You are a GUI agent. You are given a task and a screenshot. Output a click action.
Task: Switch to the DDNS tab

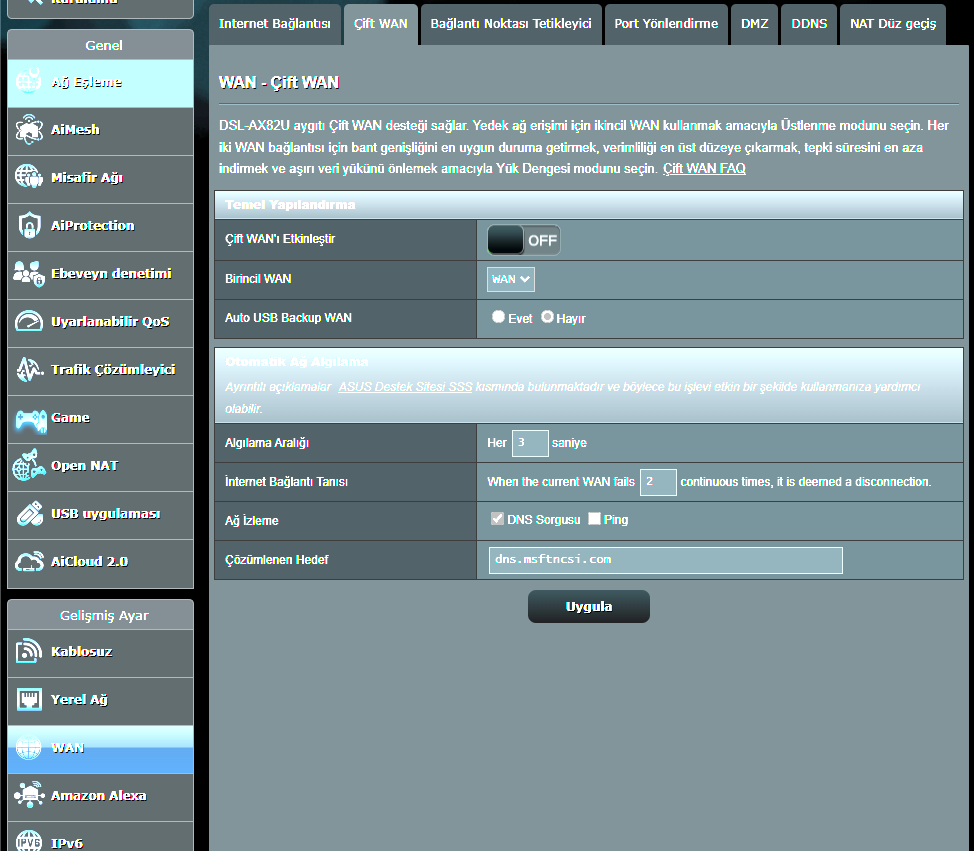coord(809,24)
